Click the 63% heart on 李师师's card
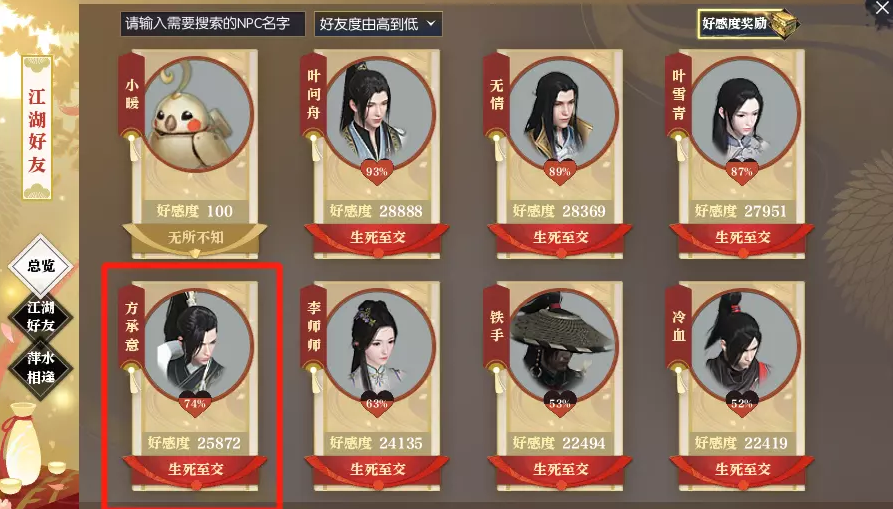The width and height of the screenshot is (893, 509). point(377,403)
